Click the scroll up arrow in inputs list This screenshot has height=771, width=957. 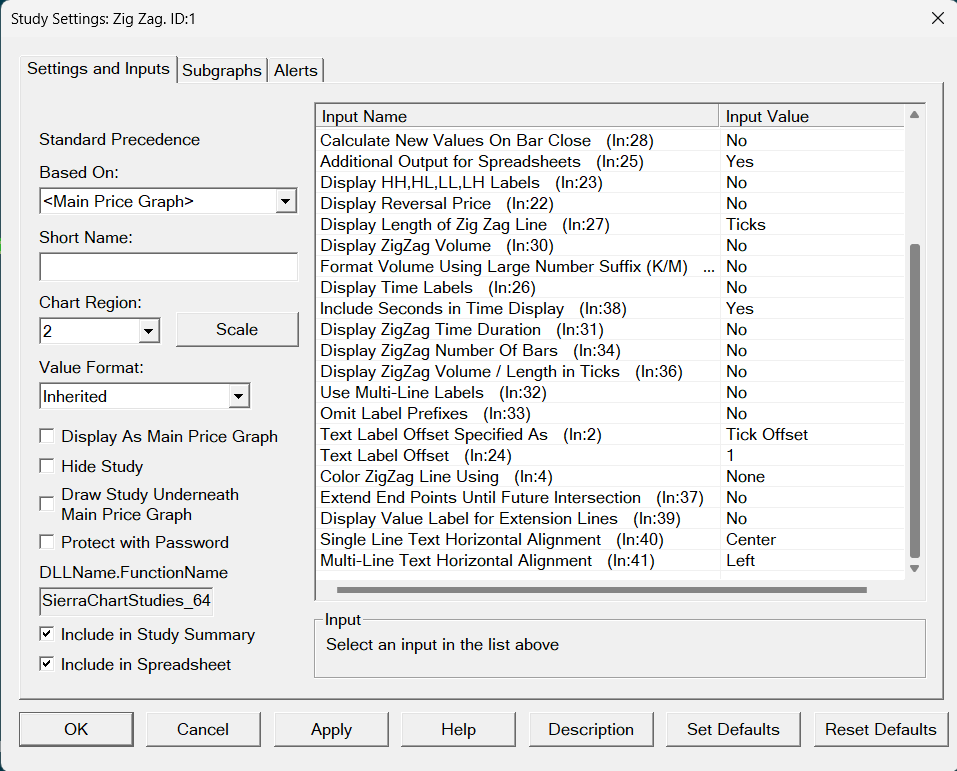(x=914, y=116)
